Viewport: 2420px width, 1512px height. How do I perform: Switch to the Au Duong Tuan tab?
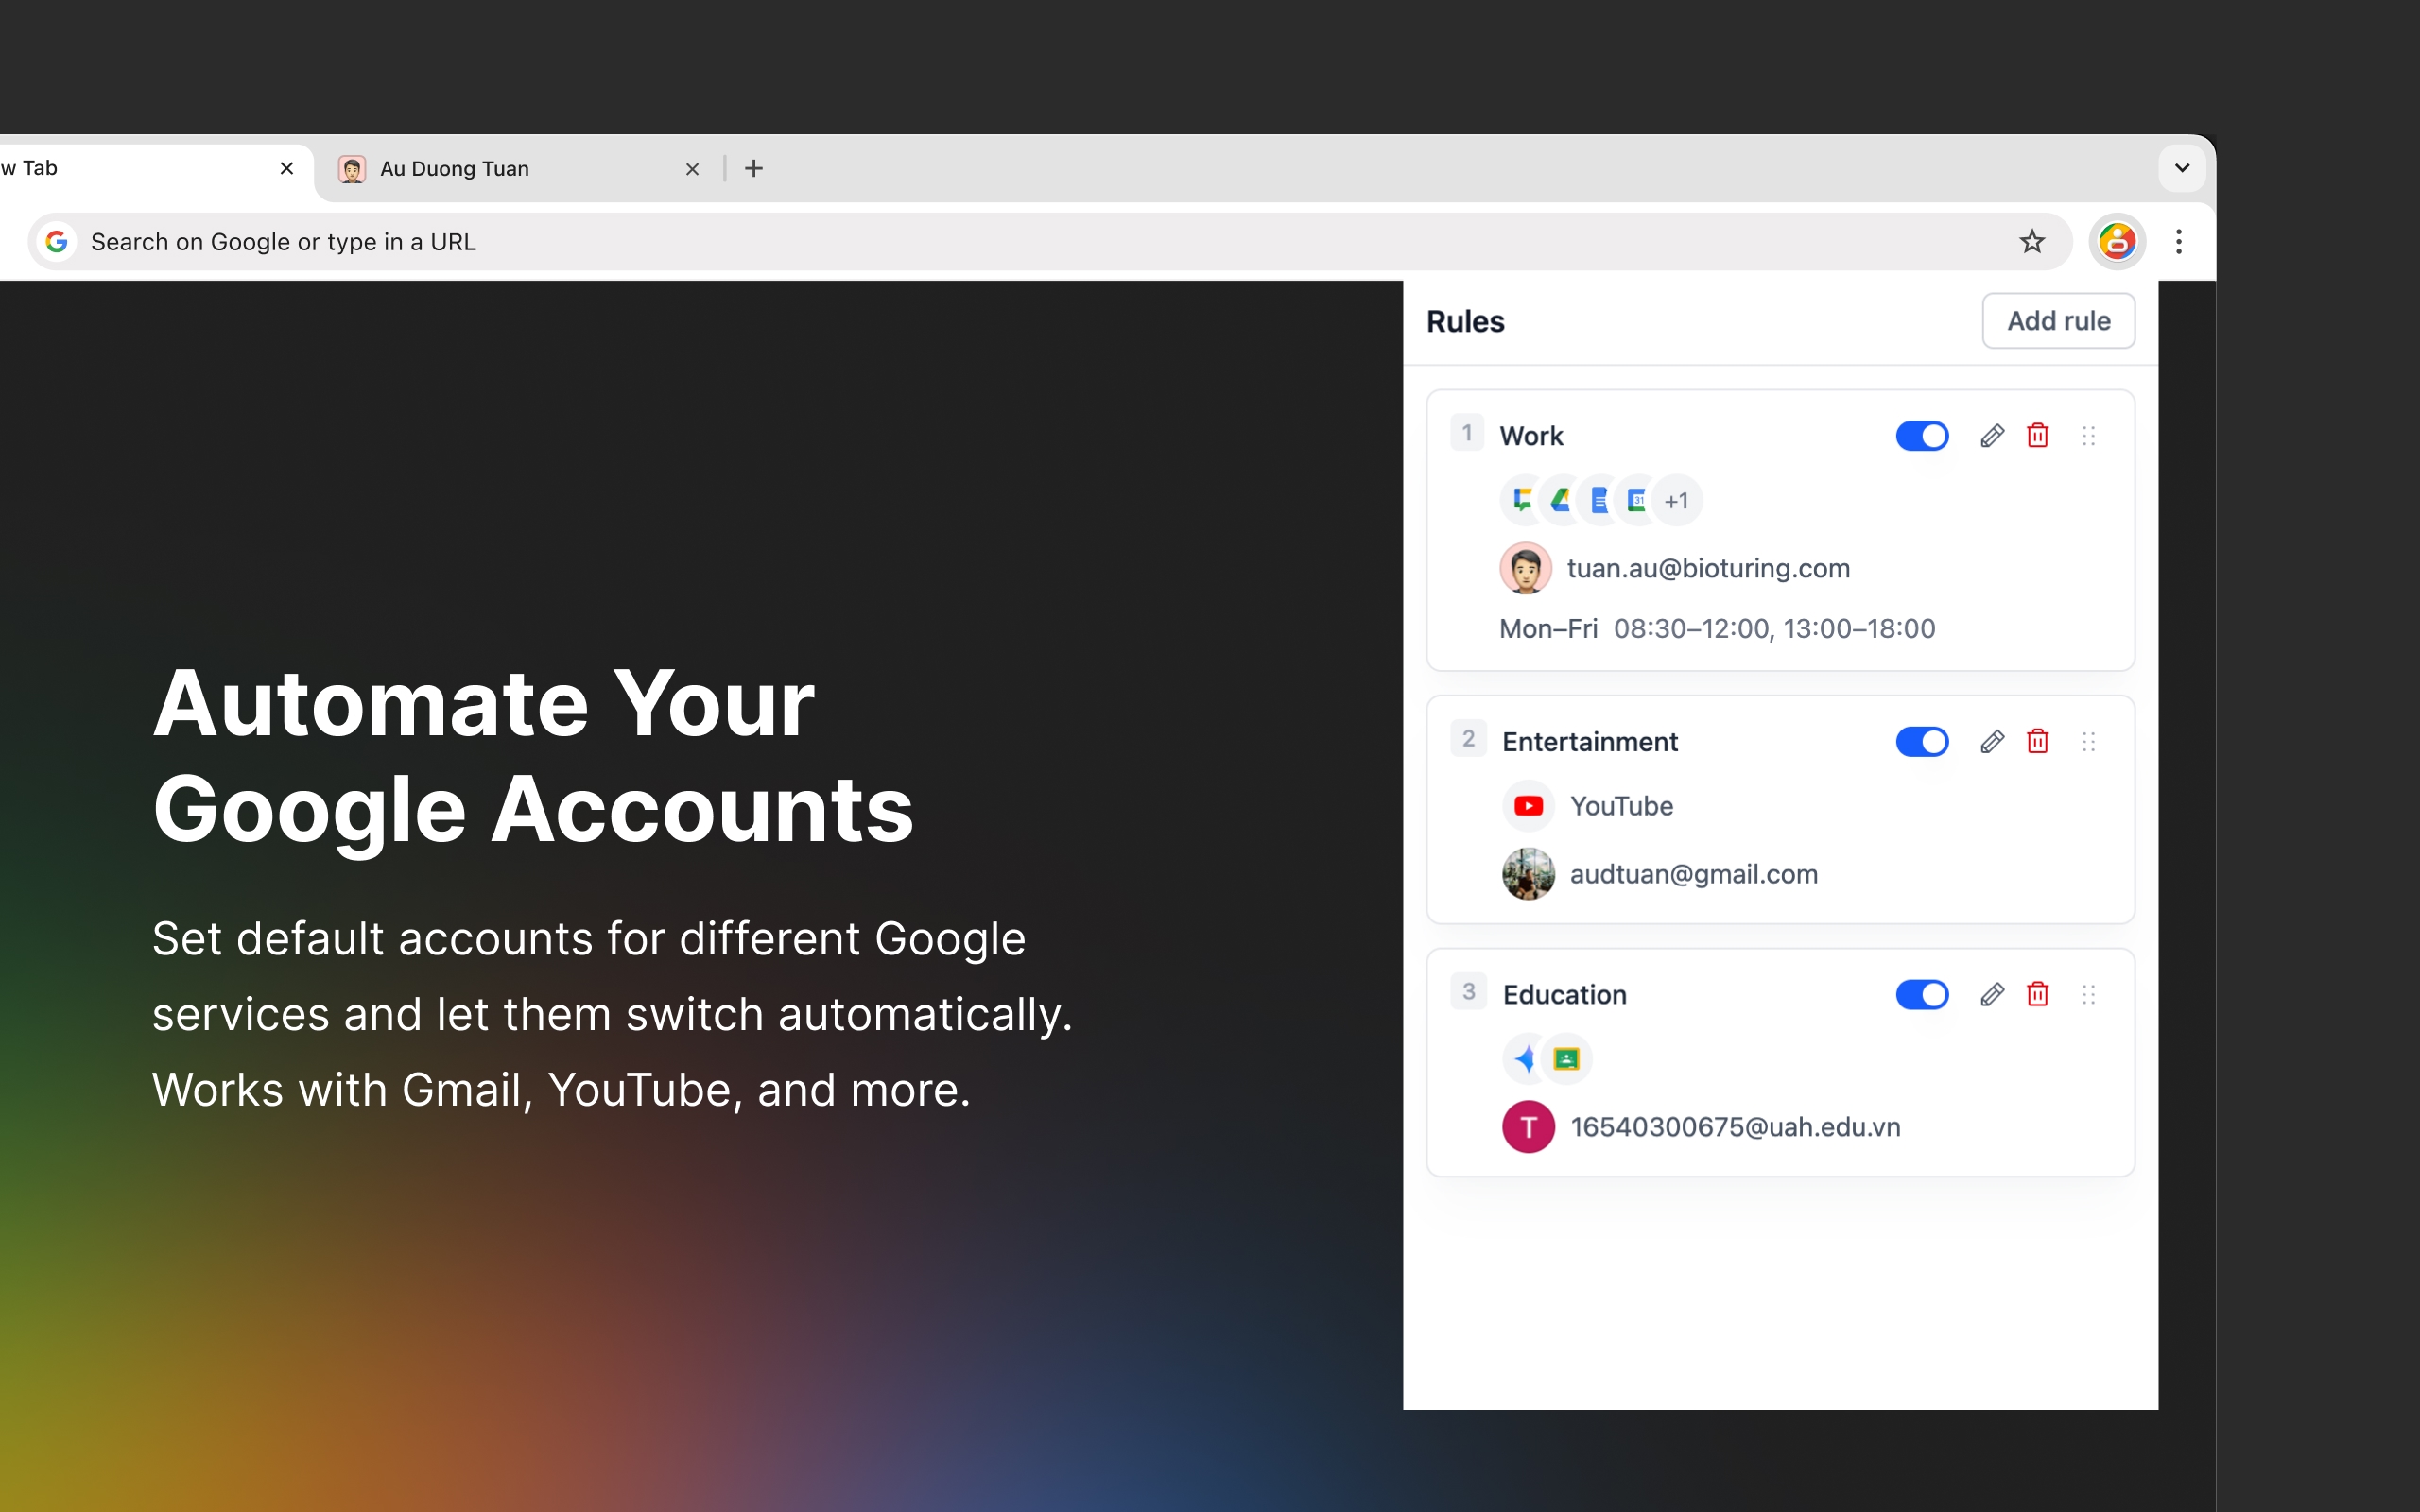[x=500, y=169]
